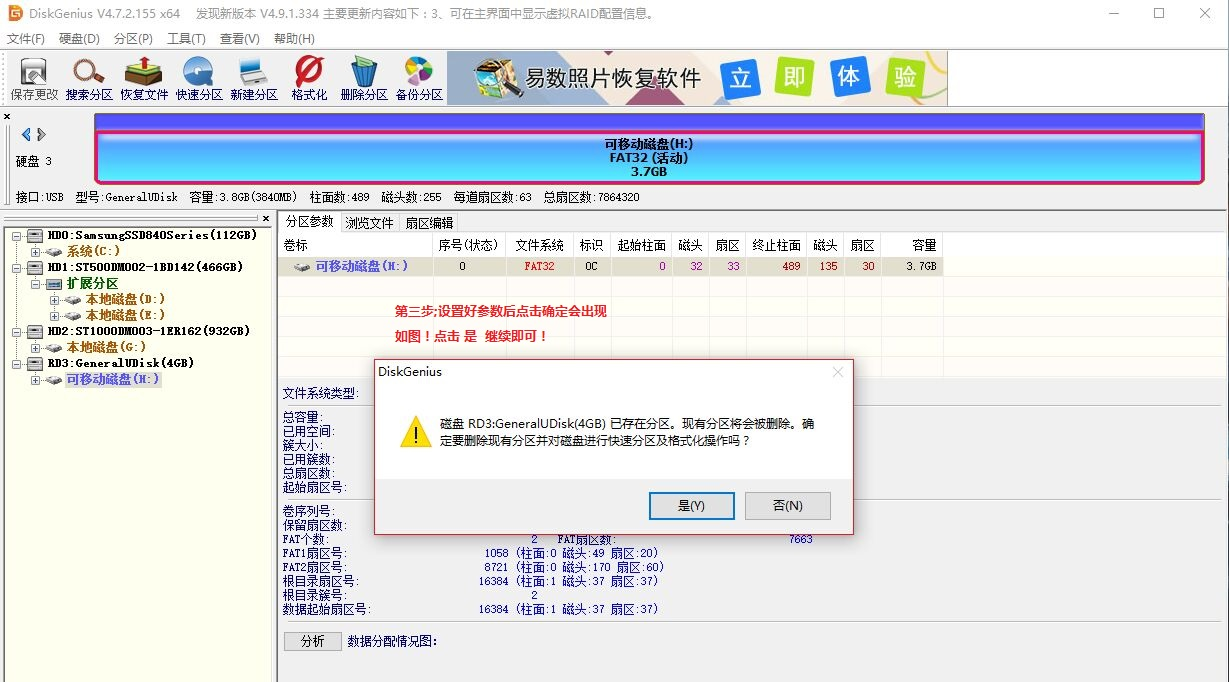Click the warning icon in the dialog
1229x682 pixels.
pos(415,432)
